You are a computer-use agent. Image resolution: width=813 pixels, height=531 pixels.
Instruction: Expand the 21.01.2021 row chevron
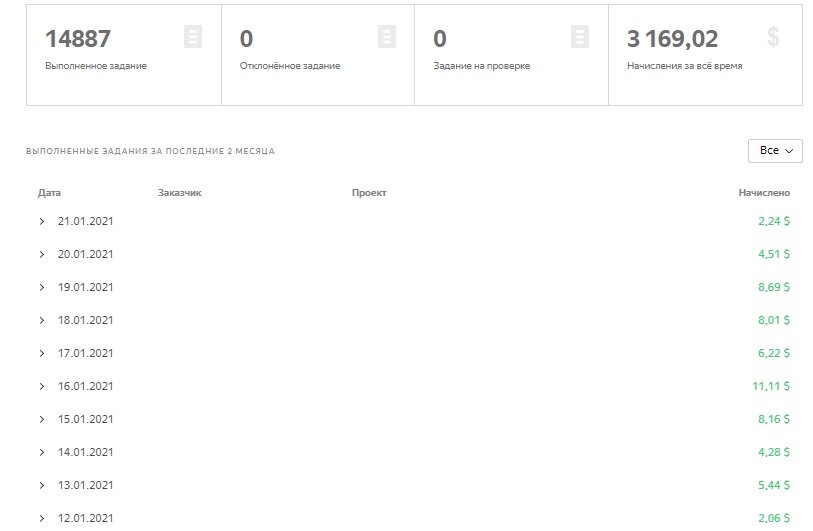tap(42, 221)
